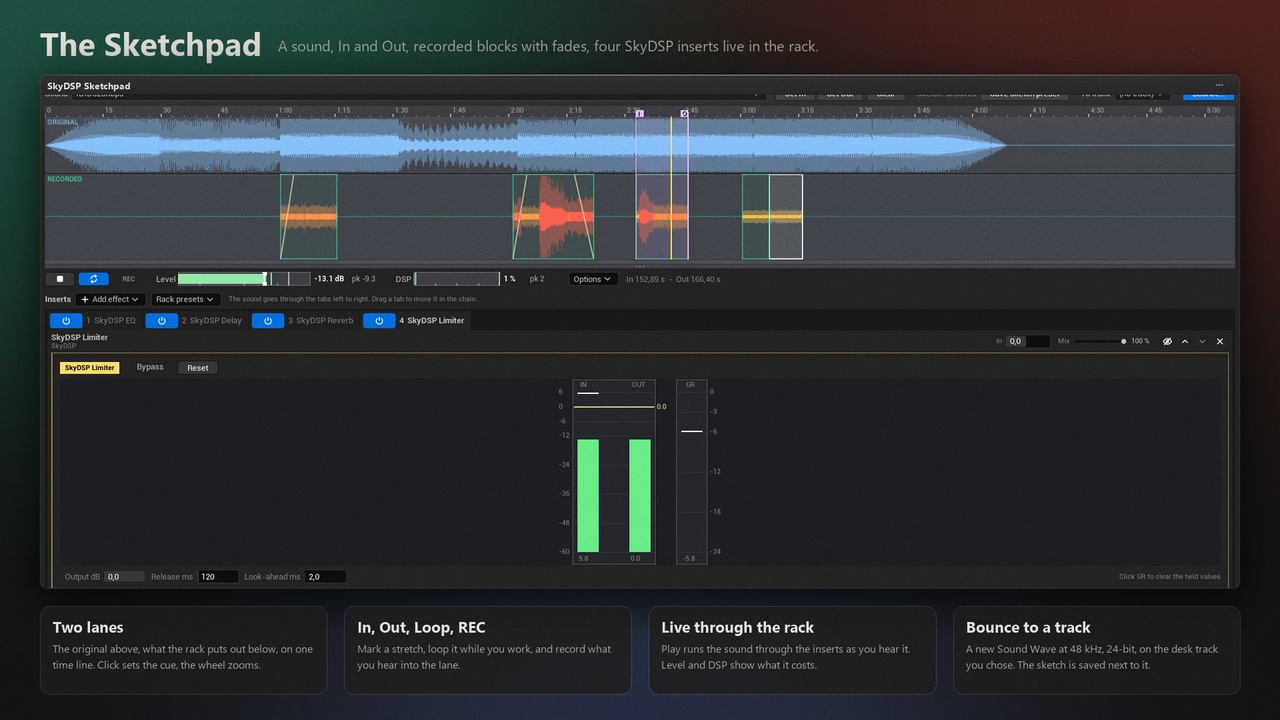Expand the Rack presets menu
This screenshot has height=720, width=1280.
click(x=186, y=299)
